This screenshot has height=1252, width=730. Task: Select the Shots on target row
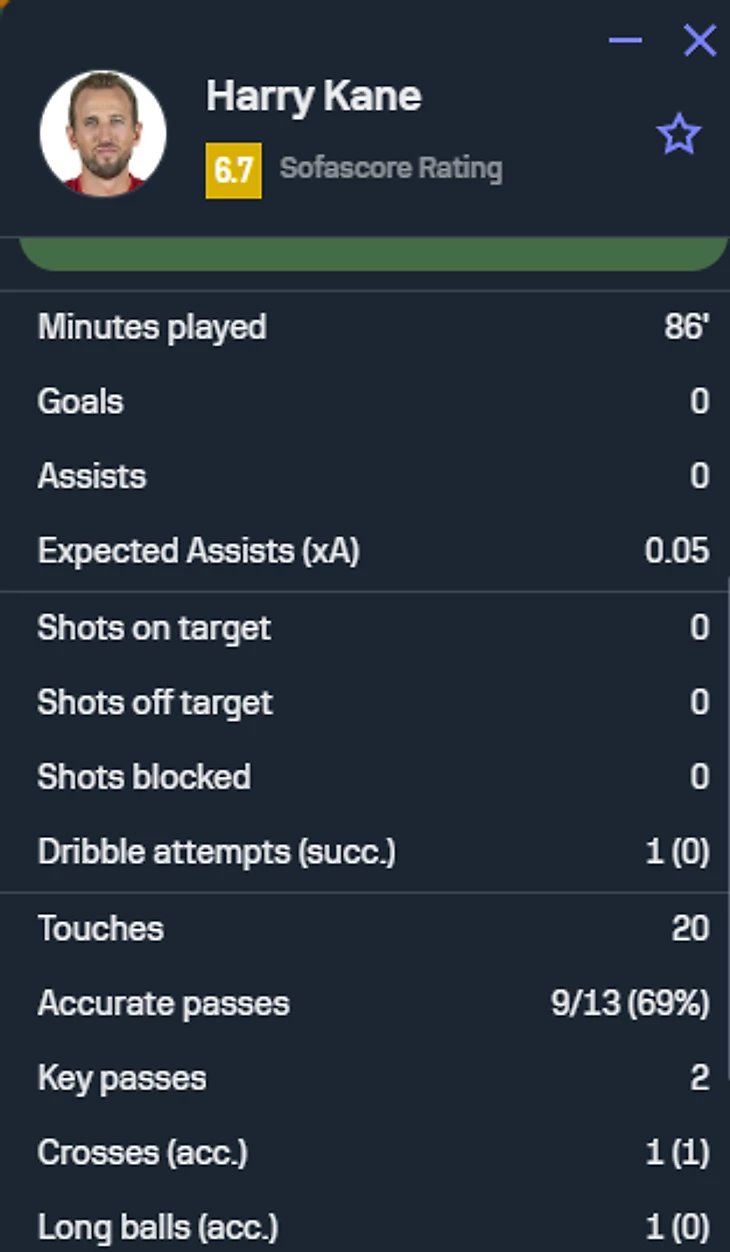click(x=365, y=628)
